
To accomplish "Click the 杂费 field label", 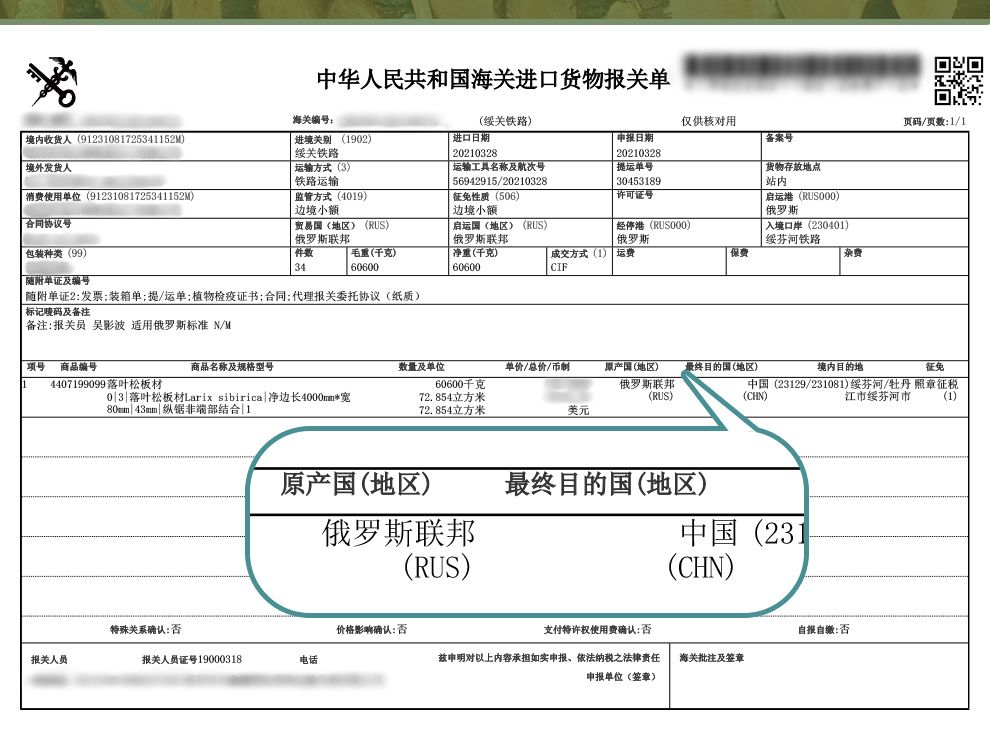I will [853, 253].
